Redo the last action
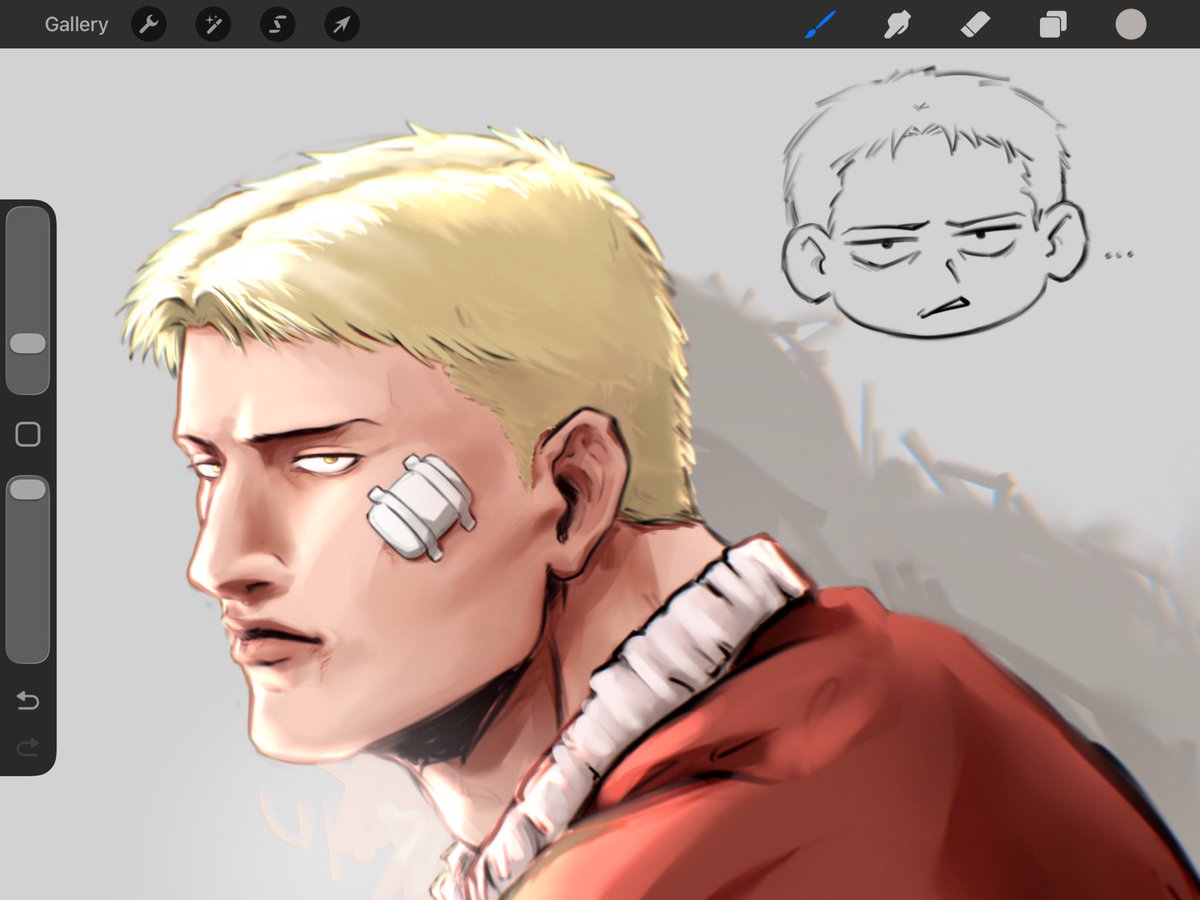The image size is (1200, 900). (x=28, y=746)
